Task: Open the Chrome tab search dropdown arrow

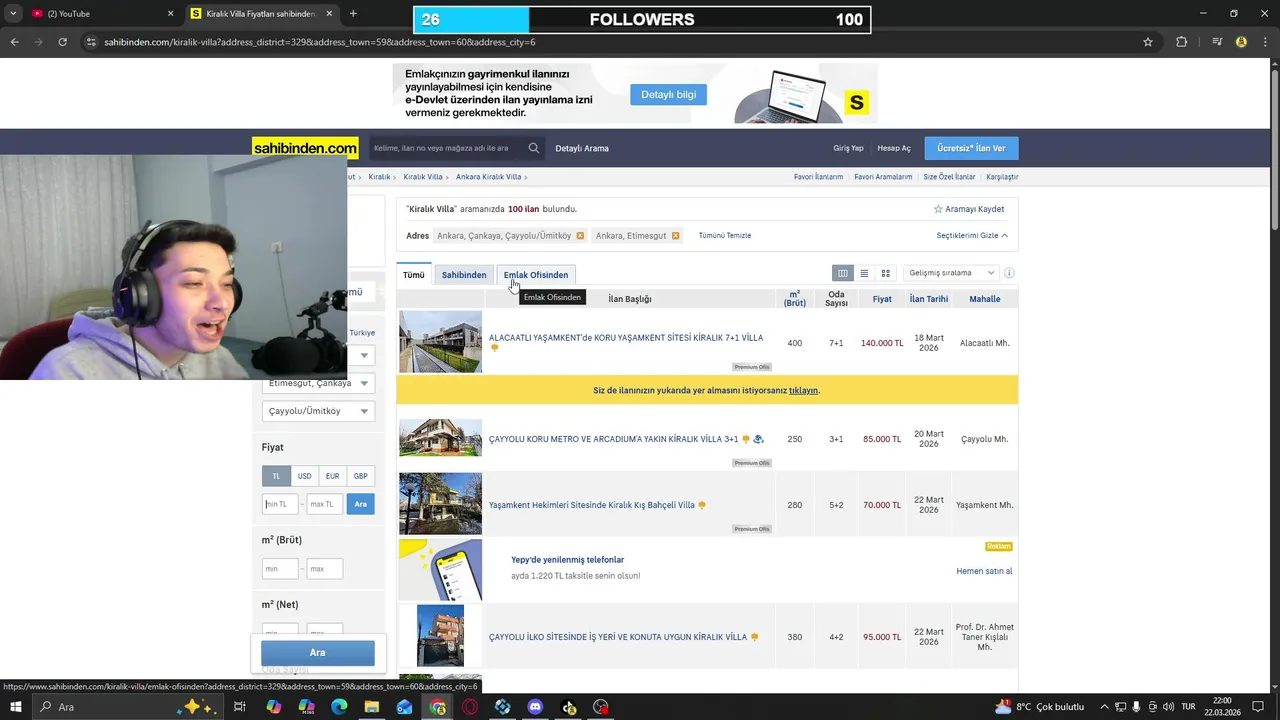Action: coord(13,13)
